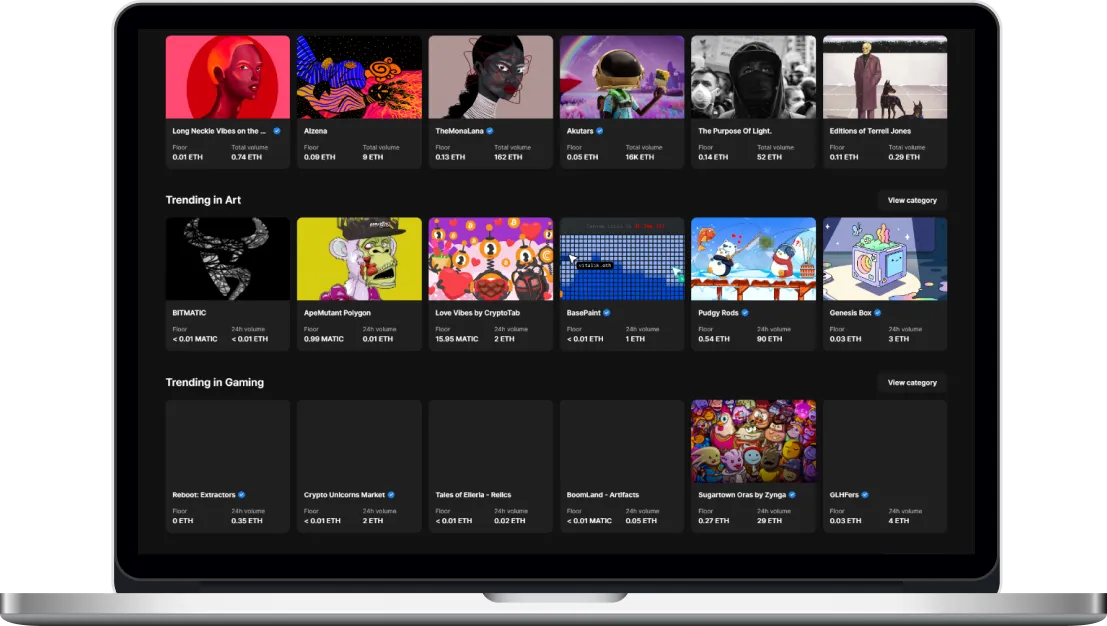Click verified badge next to Genesis Box
This screenshot has height=626, width=1107.
tap(878, 313)
